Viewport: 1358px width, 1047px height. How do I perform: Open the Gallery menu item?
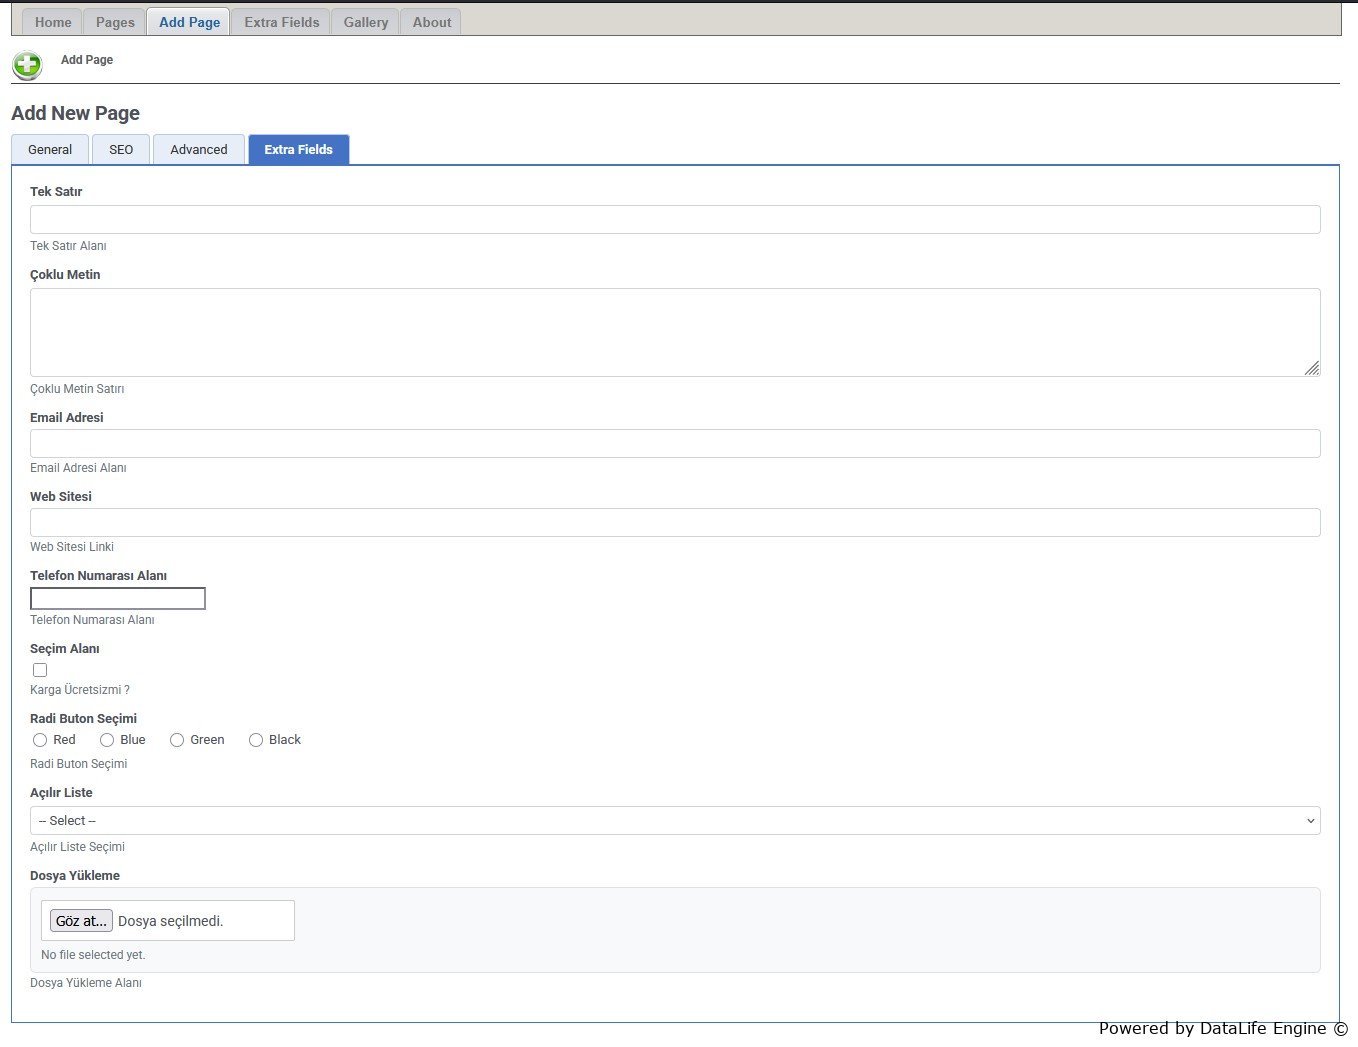point(365,22)
